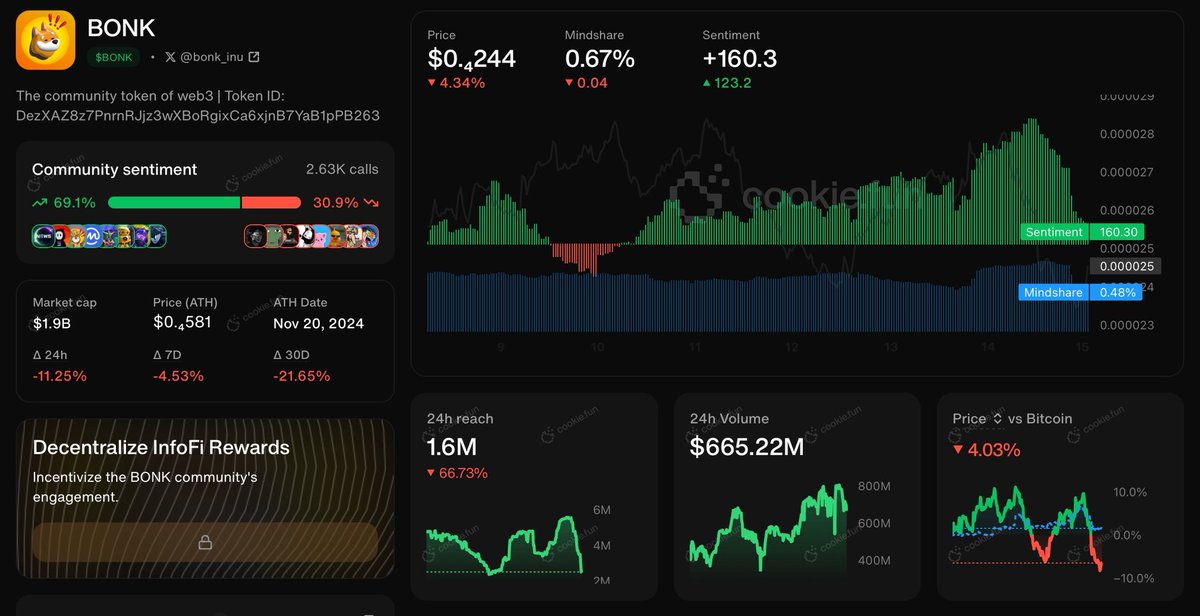Click the green bullish part of sentiment bar
The height and width of the screenshot is (616, 1200).
pos(174,202)
